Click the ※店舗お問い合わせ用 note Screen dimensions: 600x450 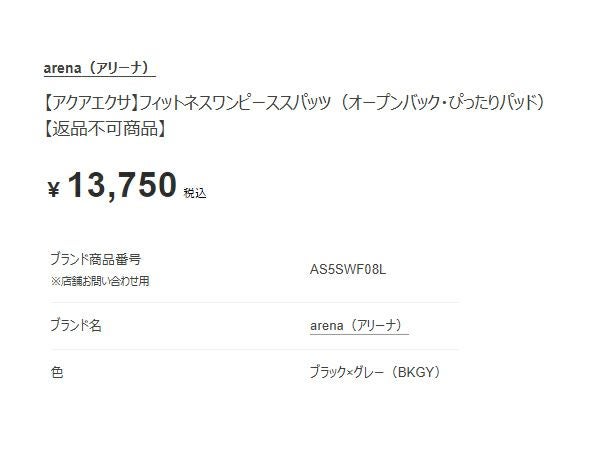[100, 281]
